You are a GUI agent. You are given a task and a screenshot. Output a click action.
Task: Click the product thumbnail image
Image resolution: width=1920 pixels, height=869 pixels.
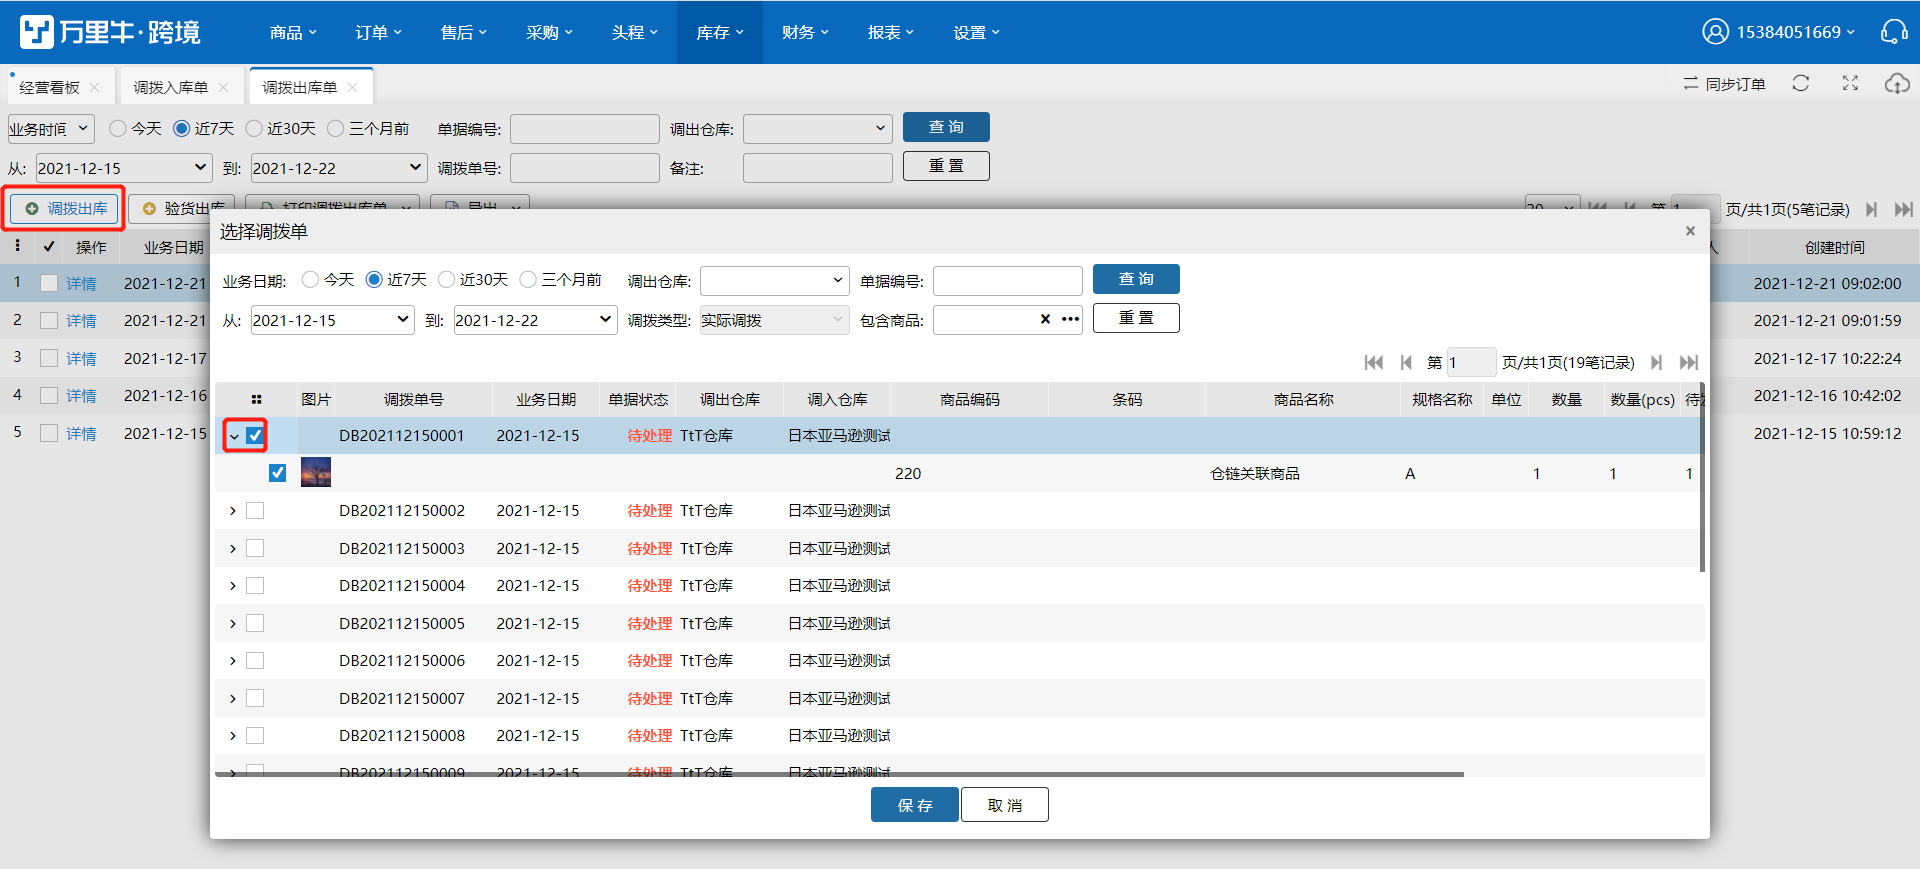pos(316,472)
